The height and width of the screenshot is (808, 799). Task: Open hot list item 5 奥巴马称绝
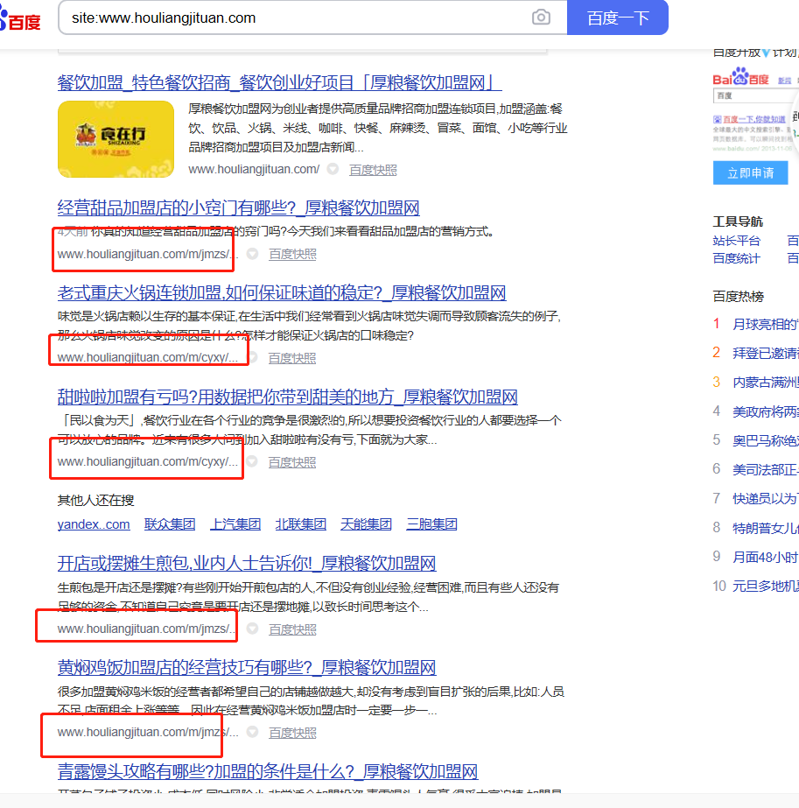(766, 441)
